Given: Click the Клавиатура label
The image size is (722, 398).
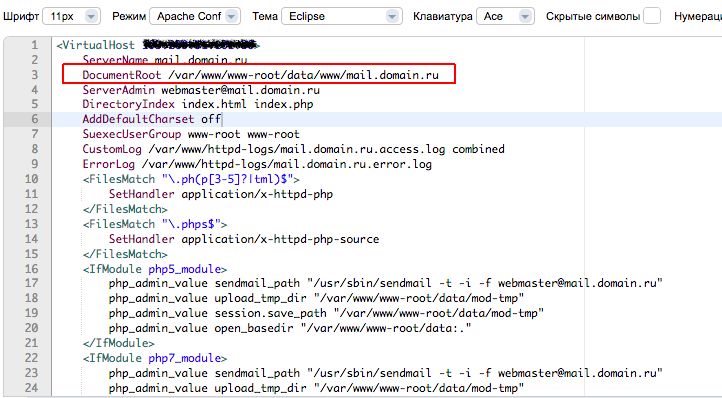Looking at the screenshot, I should tap(443, 16).
